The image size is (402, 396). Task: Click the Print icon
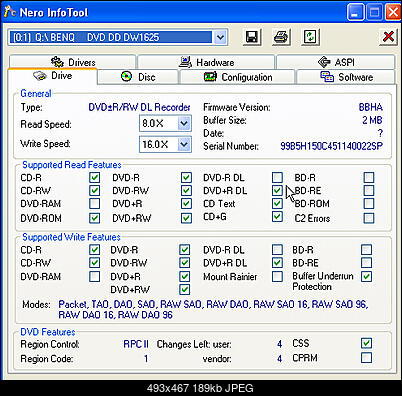(x=281, y=37)
